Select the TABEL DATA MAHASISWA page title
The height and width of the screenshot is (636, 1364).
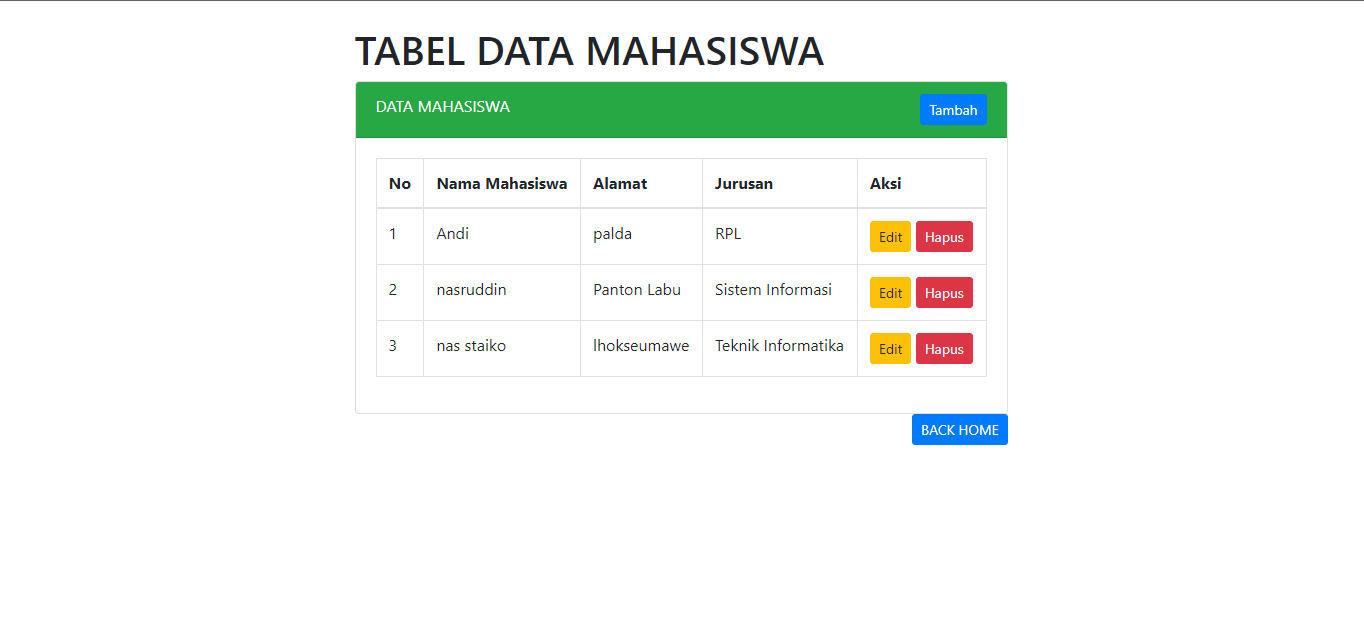589,51
